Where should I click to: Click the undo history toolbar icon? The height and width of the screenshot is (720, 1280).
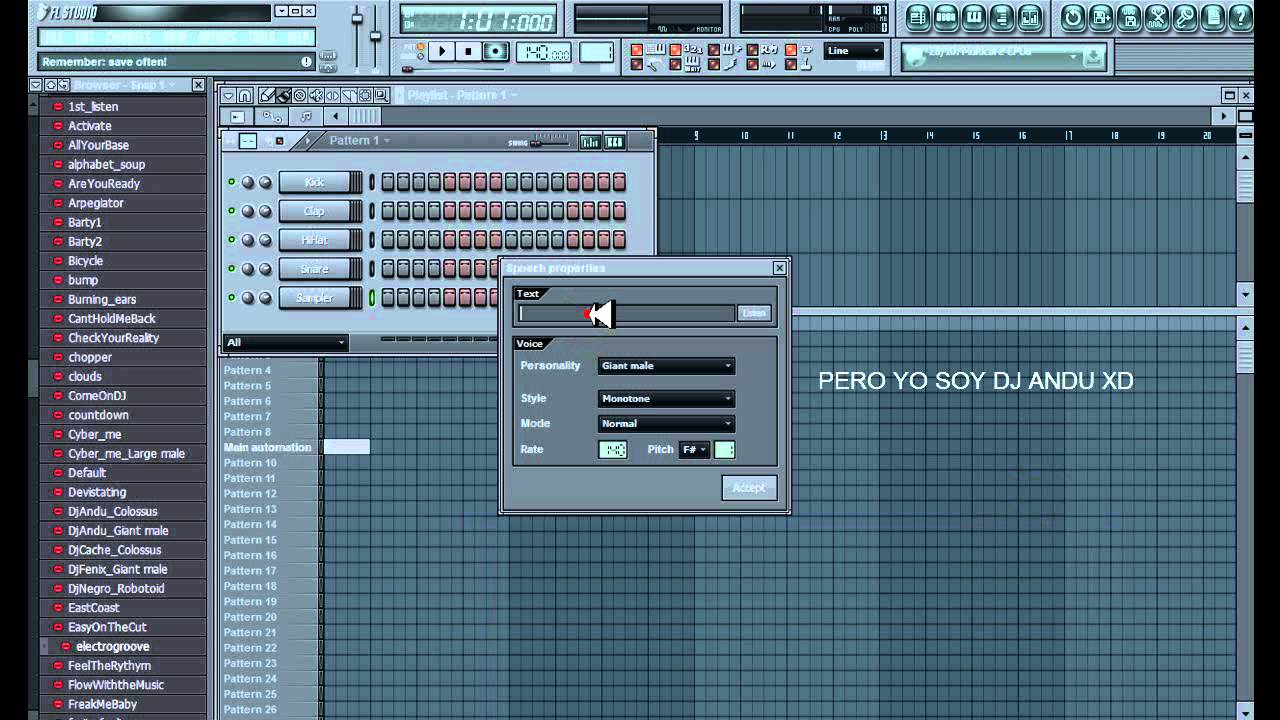(1073, 17)
